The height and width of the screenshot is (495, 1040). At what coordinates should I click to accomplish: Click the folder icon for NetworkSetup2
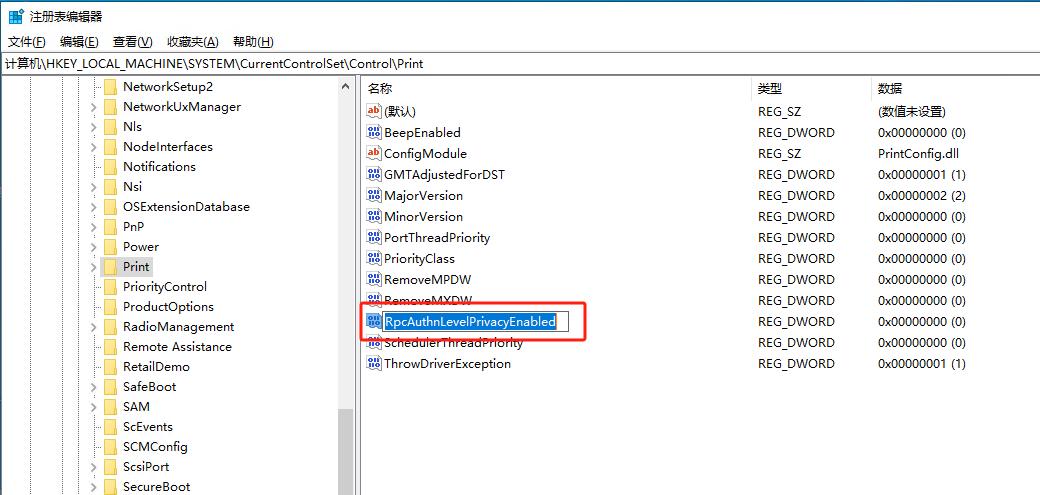click(109, 87)
